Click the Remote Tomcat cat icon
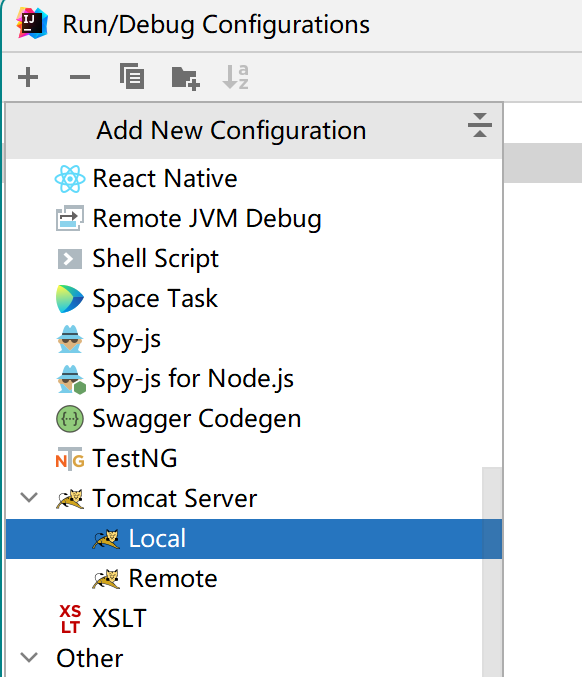 click(x=106, y=579)
